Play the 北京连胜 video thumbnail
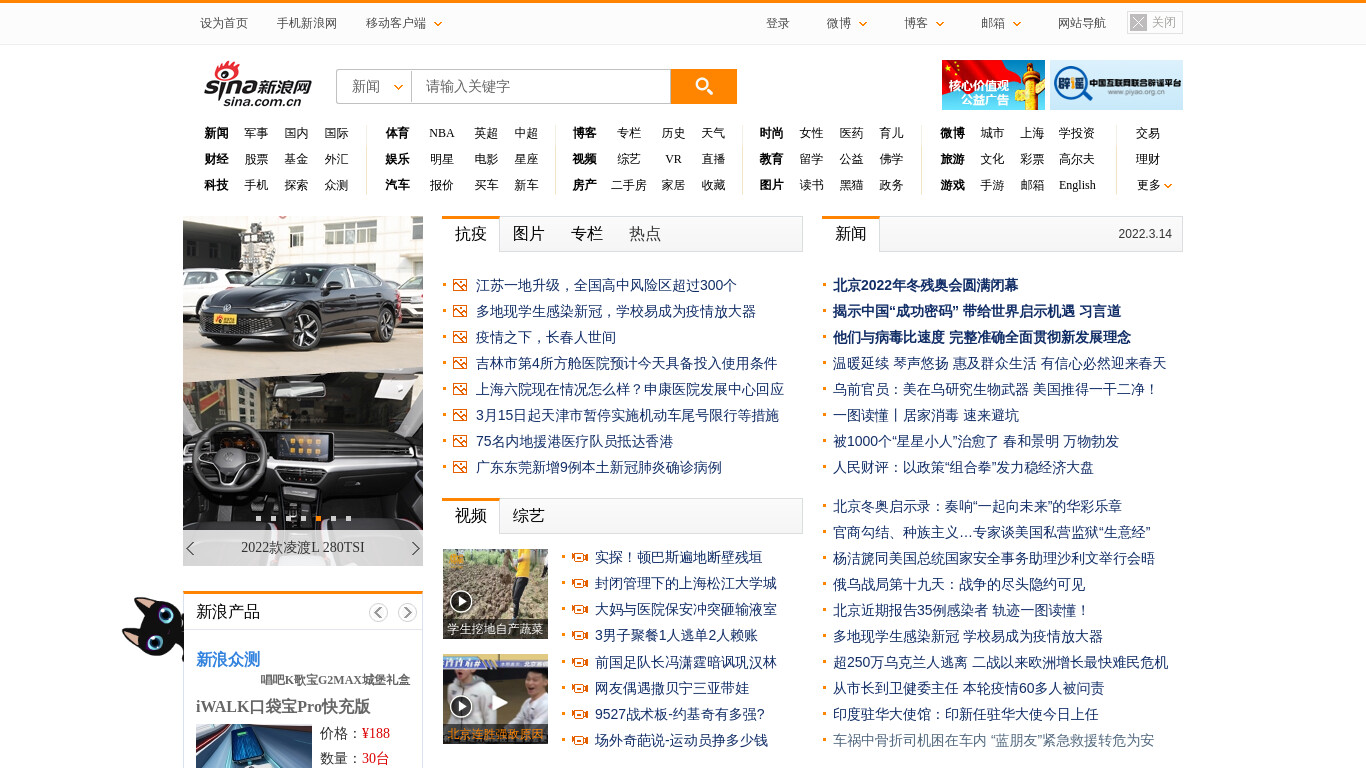Screen dimensions: 1366x768 pos(495,699)
